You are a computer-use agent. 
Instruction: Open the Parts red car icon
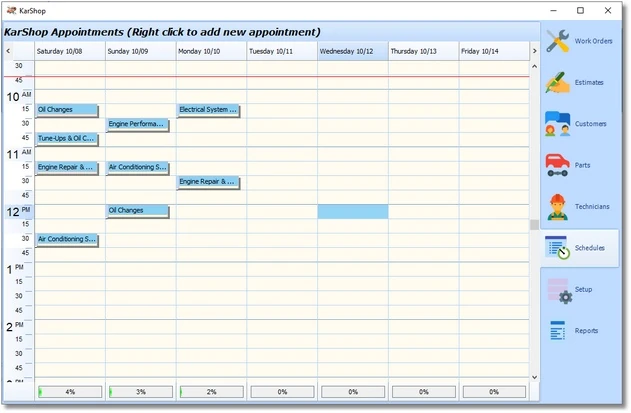[x=558, y=165]
